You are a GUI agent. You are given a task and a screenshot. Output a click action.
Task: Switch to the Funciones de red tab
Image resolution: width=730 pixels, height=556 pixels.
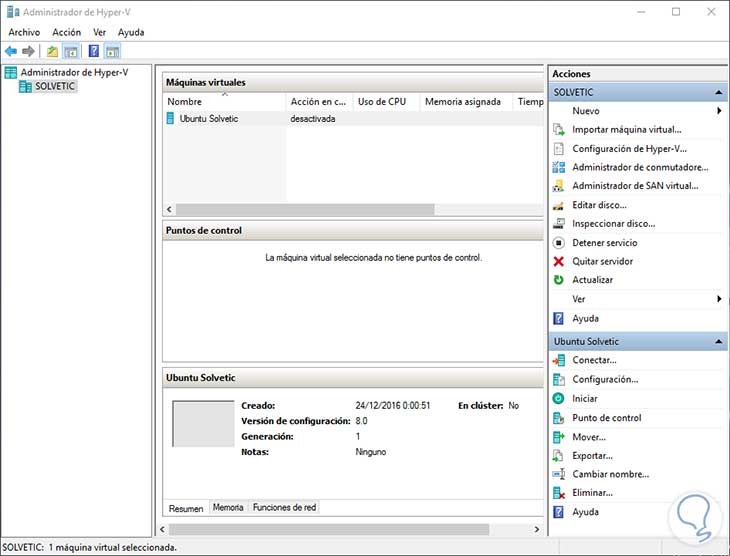pyautogui.click(x=284, y=508)
